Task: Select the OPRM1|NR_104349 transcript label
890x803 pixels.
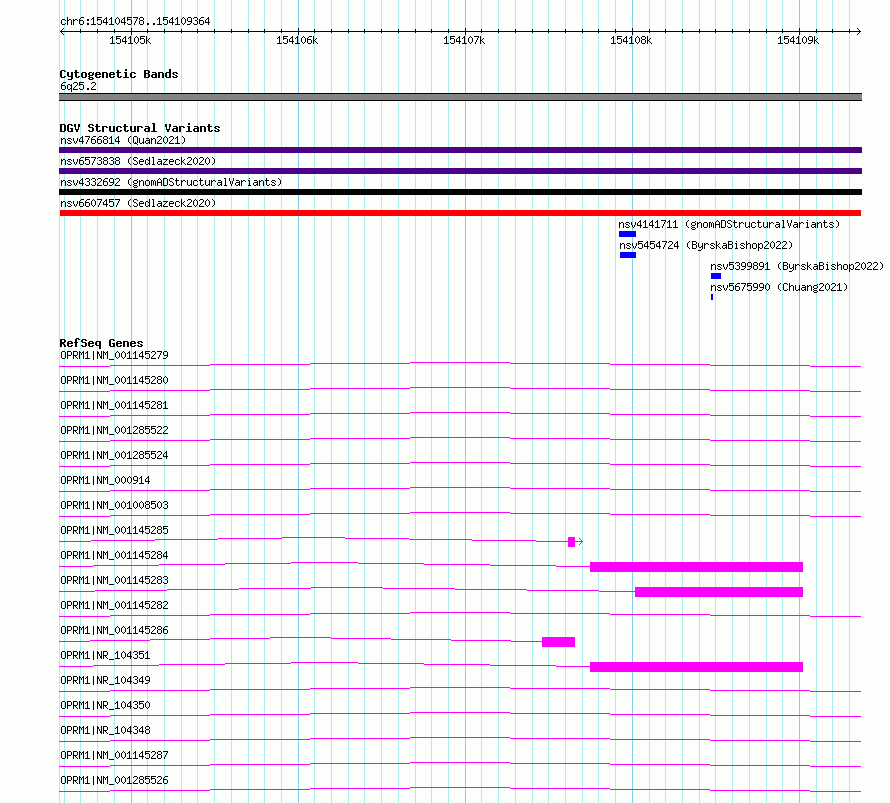Action: coord(105,680)
